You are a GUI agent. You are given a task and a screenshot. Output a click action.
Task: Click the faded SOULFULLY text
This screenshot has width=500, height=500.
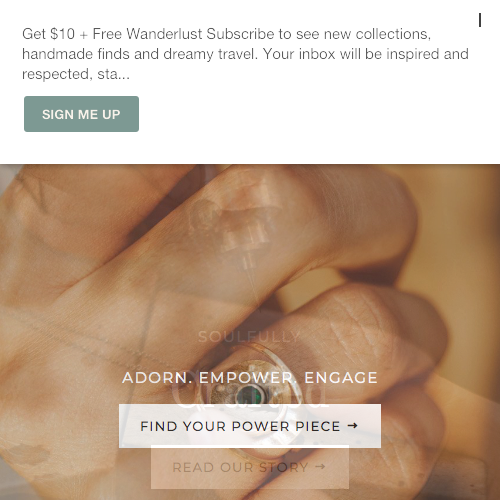click(249, 337)
